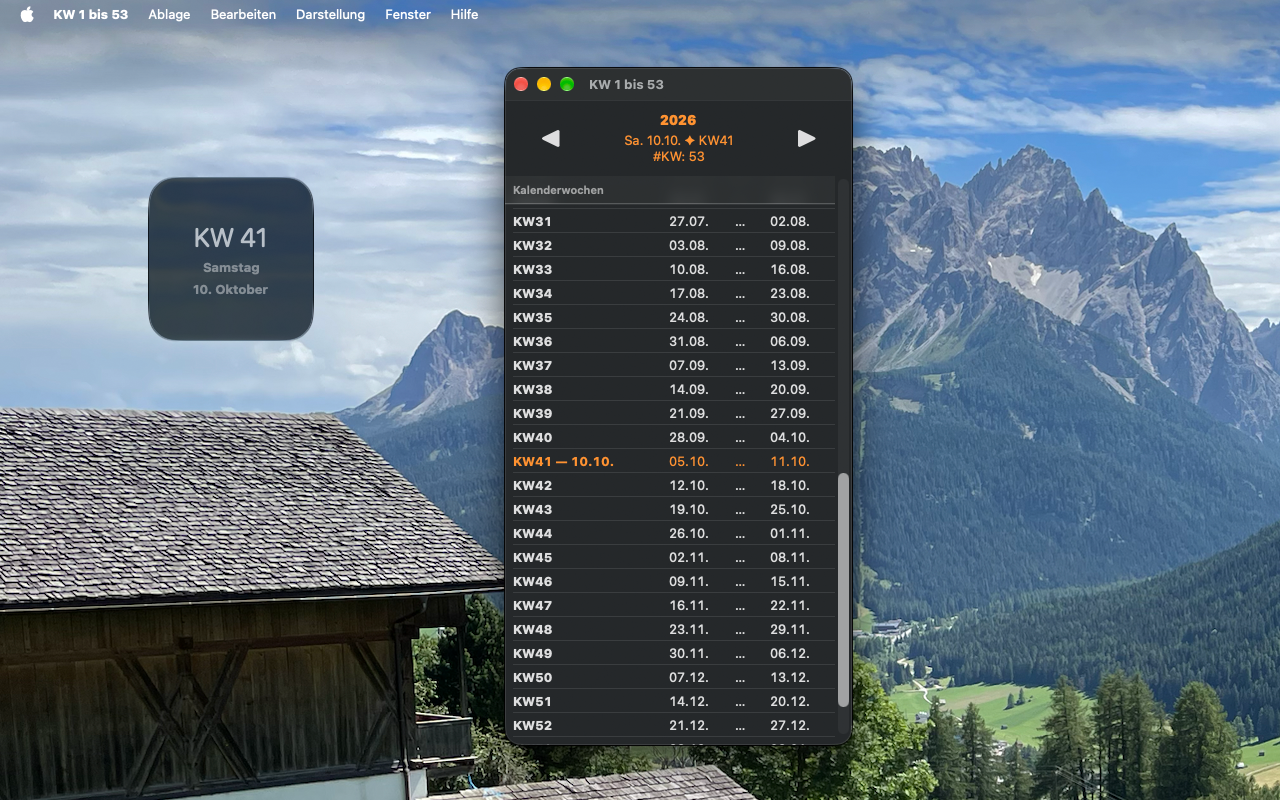Click the Sa. 10.10. KW41 date label
Image resolution: width=1280 pixels, height=800 pixels.
678,140
